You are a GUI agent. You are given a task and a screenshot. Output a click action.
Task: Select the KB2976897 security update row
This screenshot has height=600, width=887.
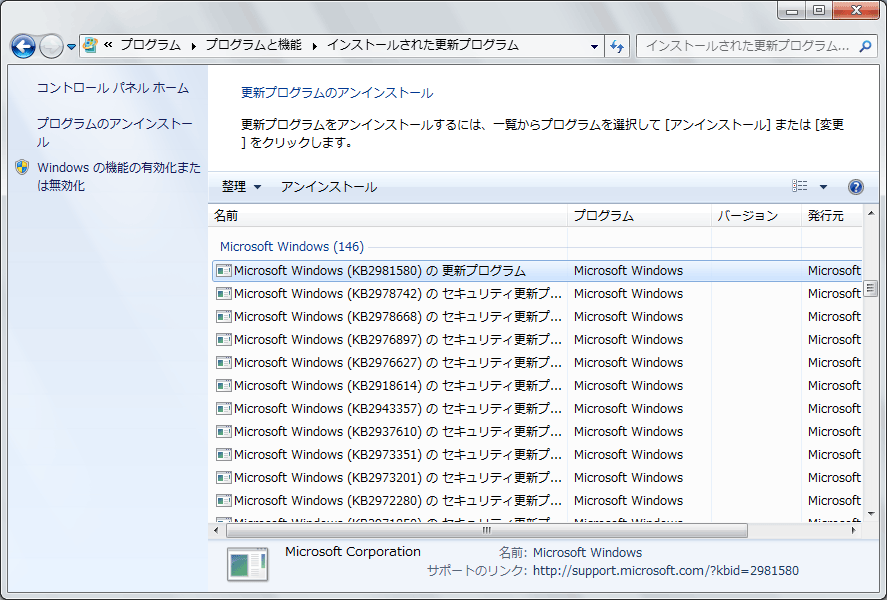pyautogui.click(x=537, y=340)
